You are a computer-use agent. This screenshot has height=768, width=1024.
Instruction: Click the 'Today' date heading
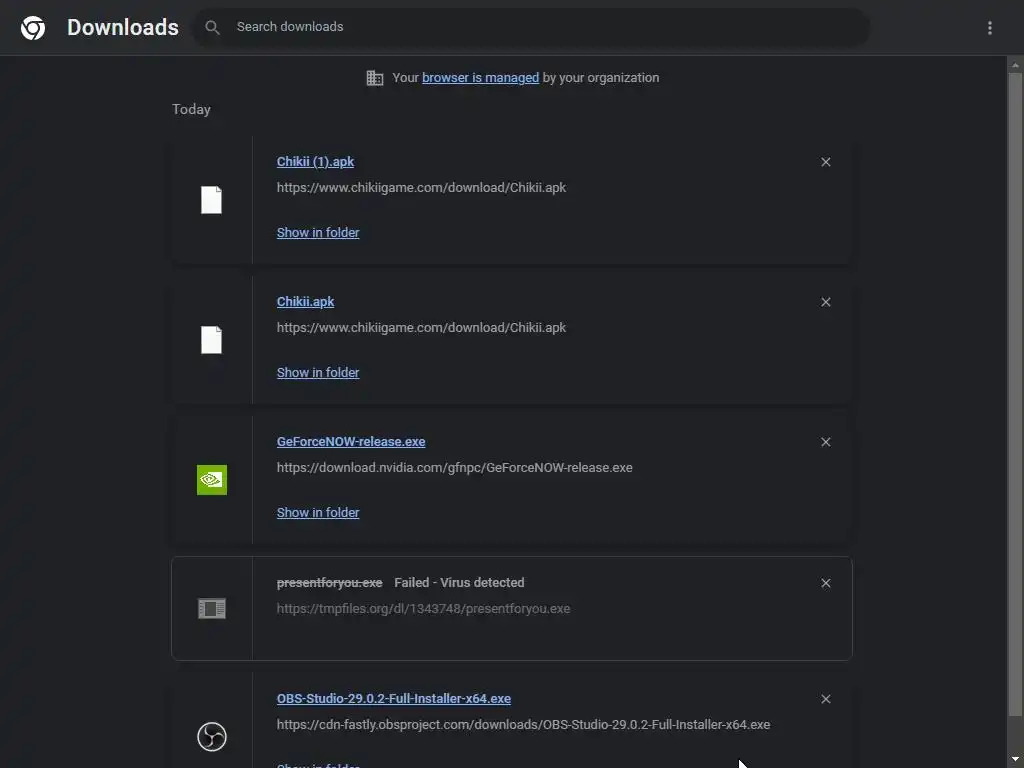point(191,109)
